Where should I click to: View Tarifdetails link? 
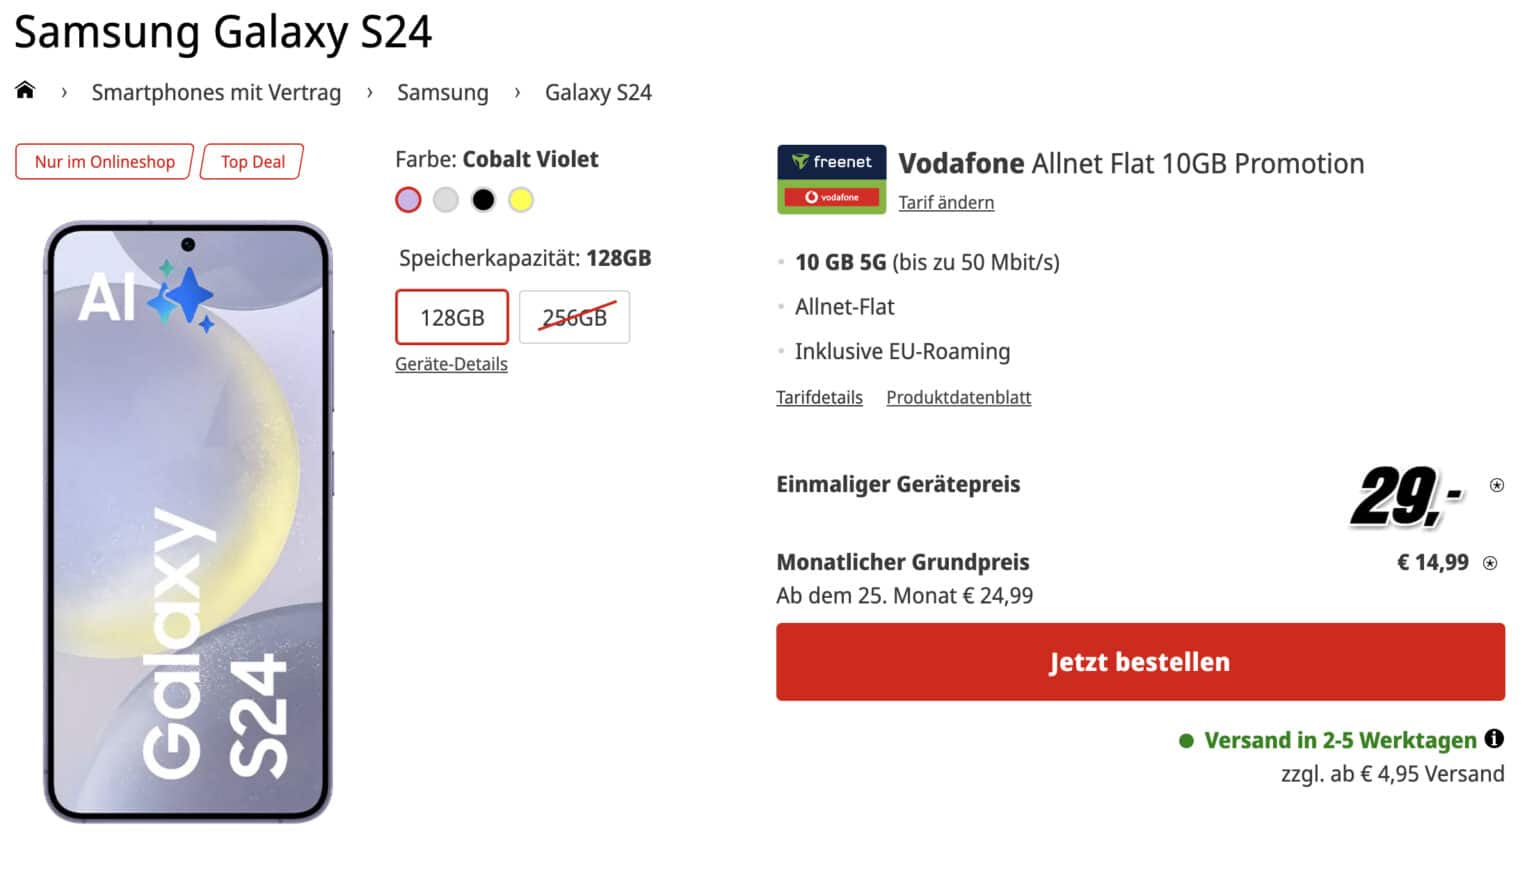(819, 397)
